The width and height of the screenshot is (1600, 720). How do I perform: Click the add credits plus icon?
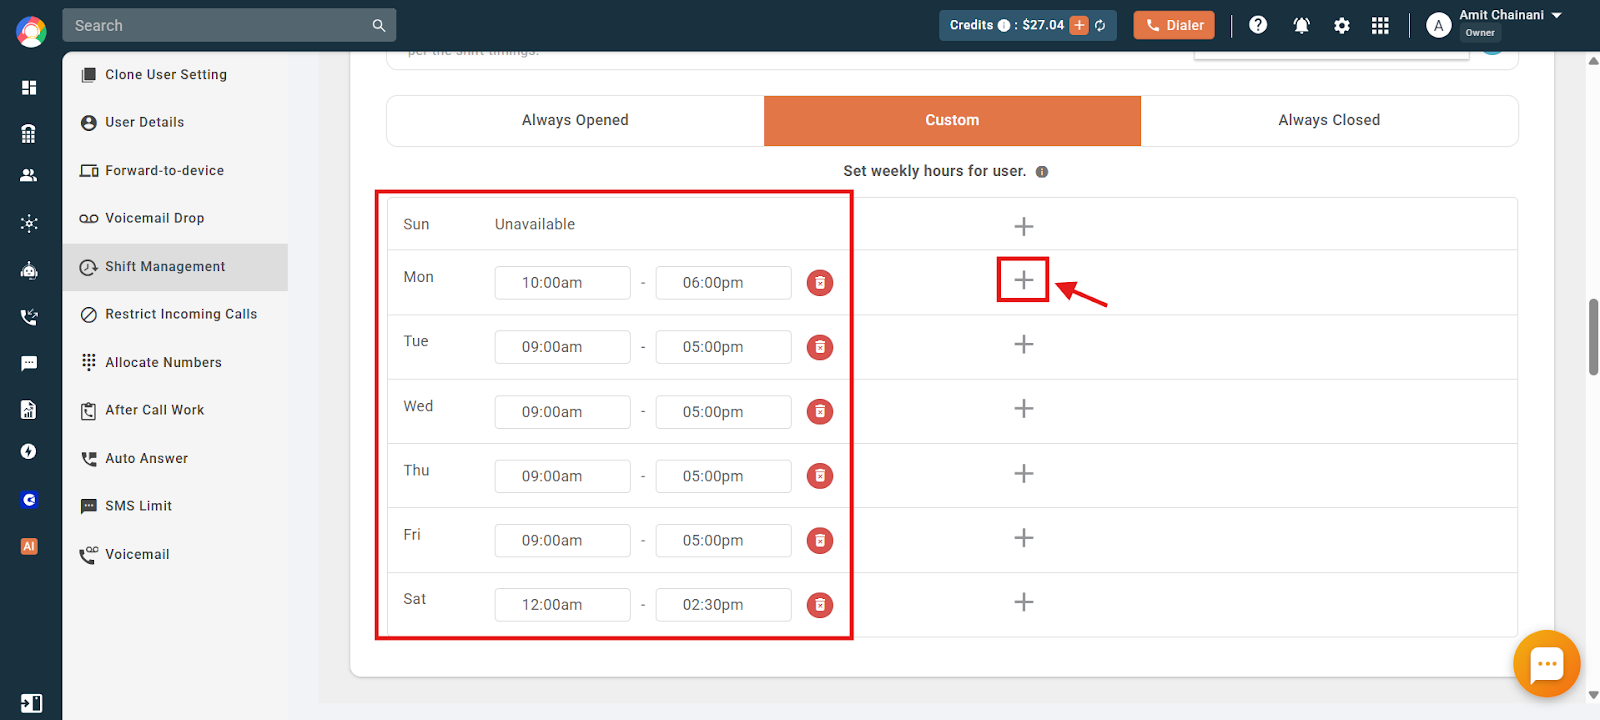1079,25
